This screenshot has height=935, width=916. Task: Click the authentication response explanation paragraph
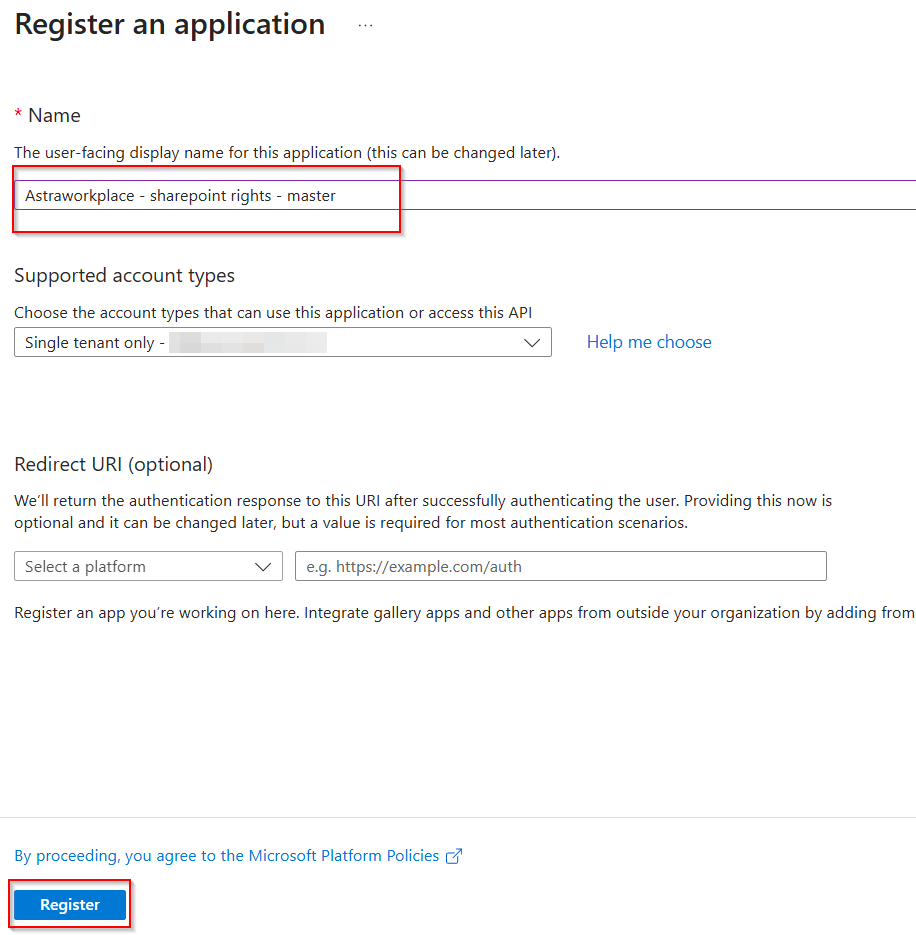(422, 511)
